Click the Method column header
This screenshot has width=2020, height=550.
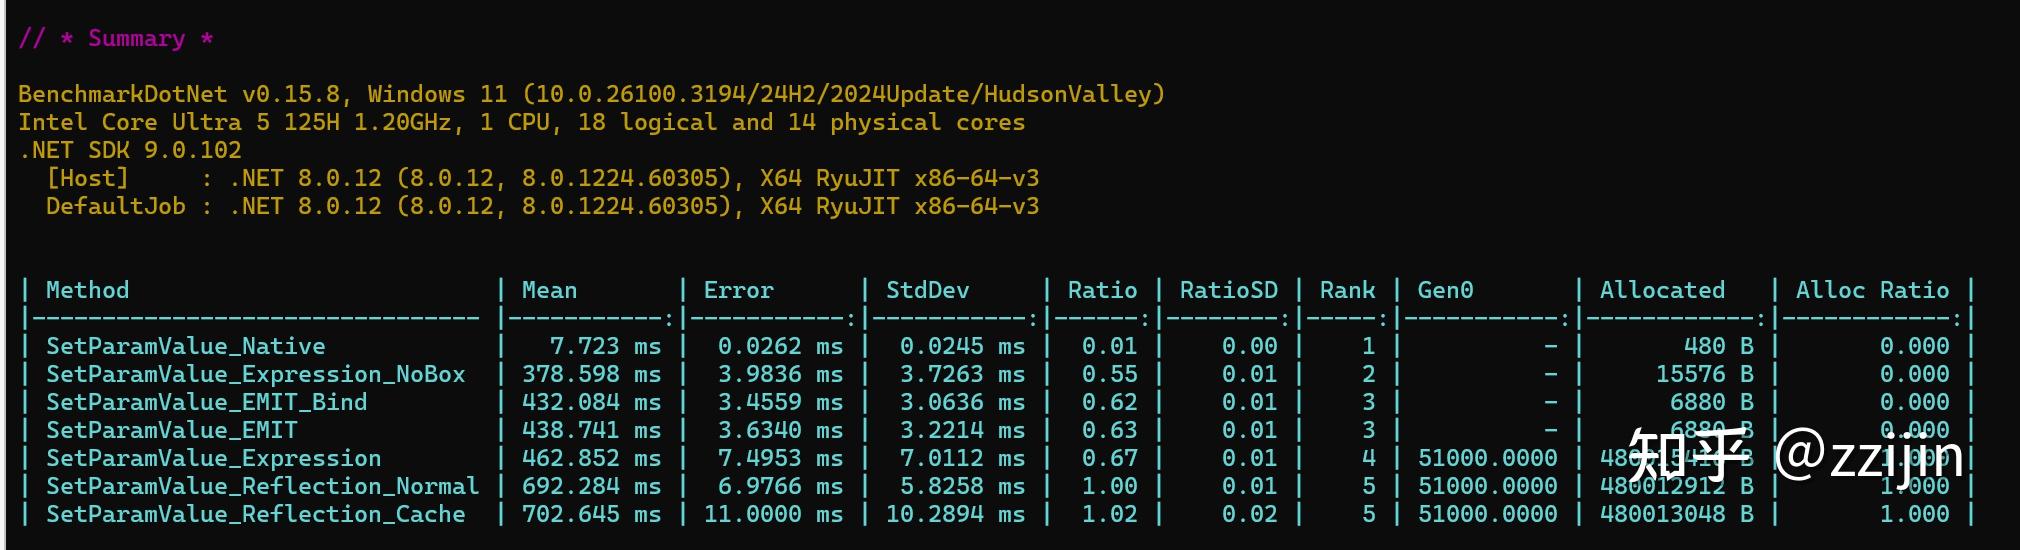(x=88, y=291)
